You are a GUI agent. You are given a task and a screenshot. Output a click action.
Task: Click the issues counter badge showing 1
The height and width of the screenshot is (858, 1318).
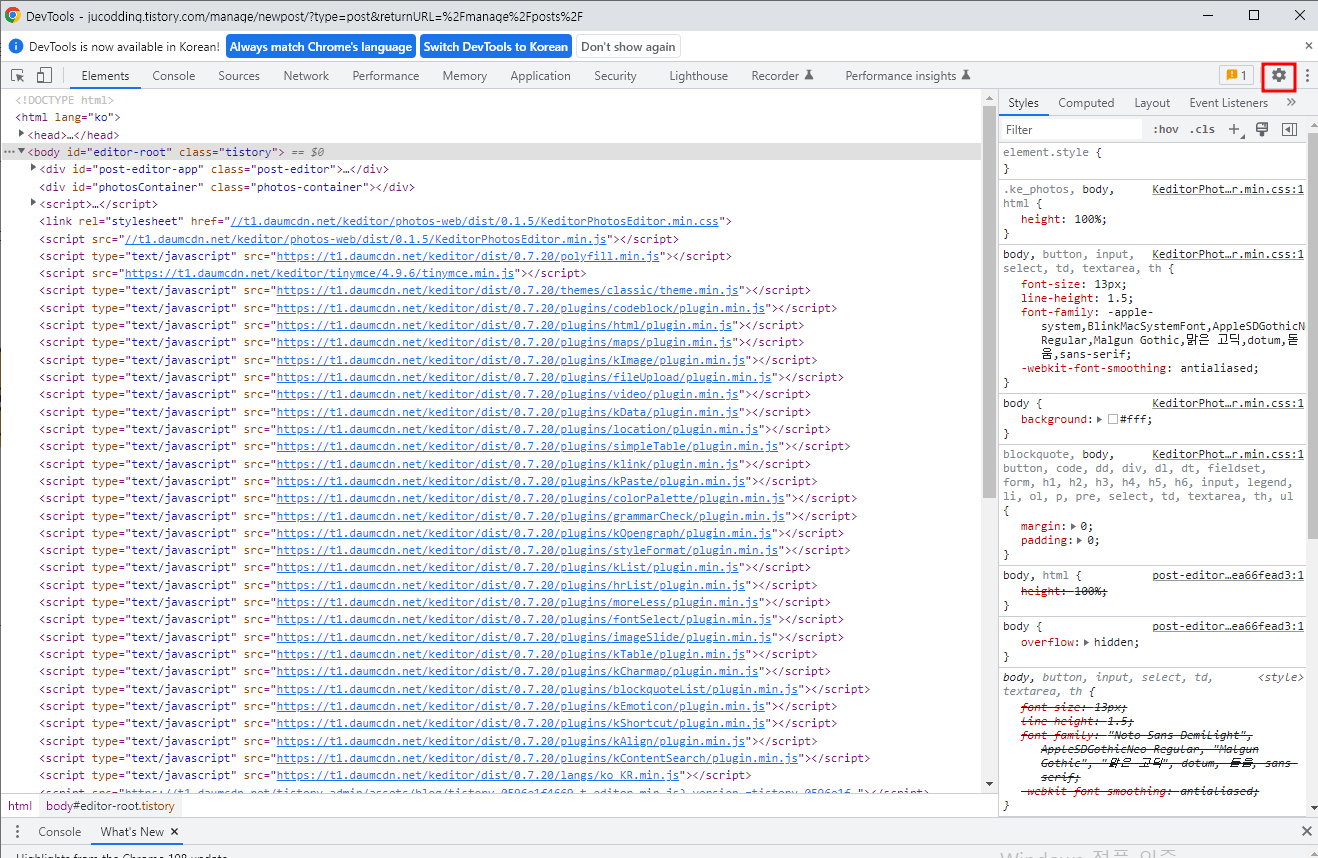[1236, 76]
